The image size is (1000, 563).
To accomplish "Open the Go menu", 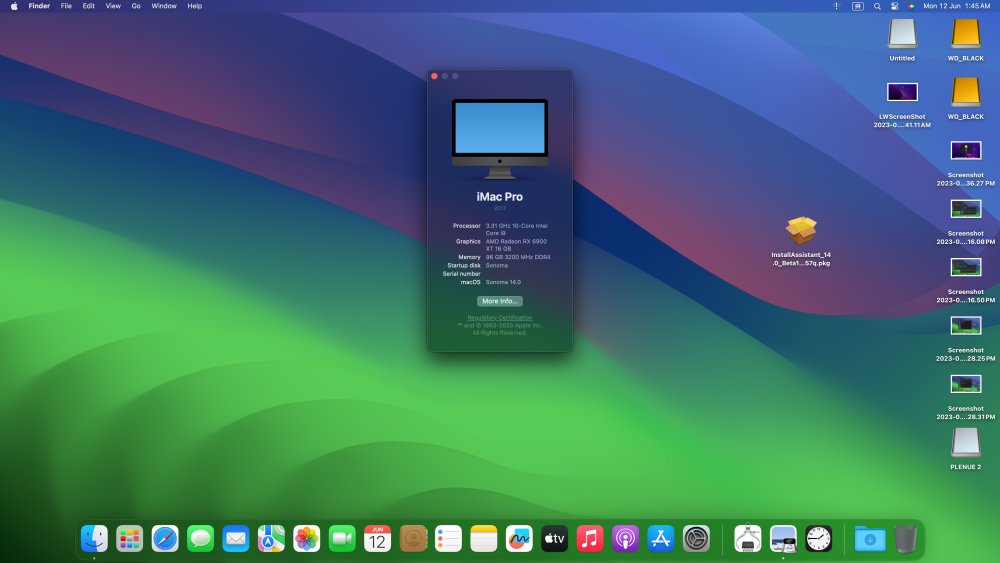I will click(x=136, y=6).
